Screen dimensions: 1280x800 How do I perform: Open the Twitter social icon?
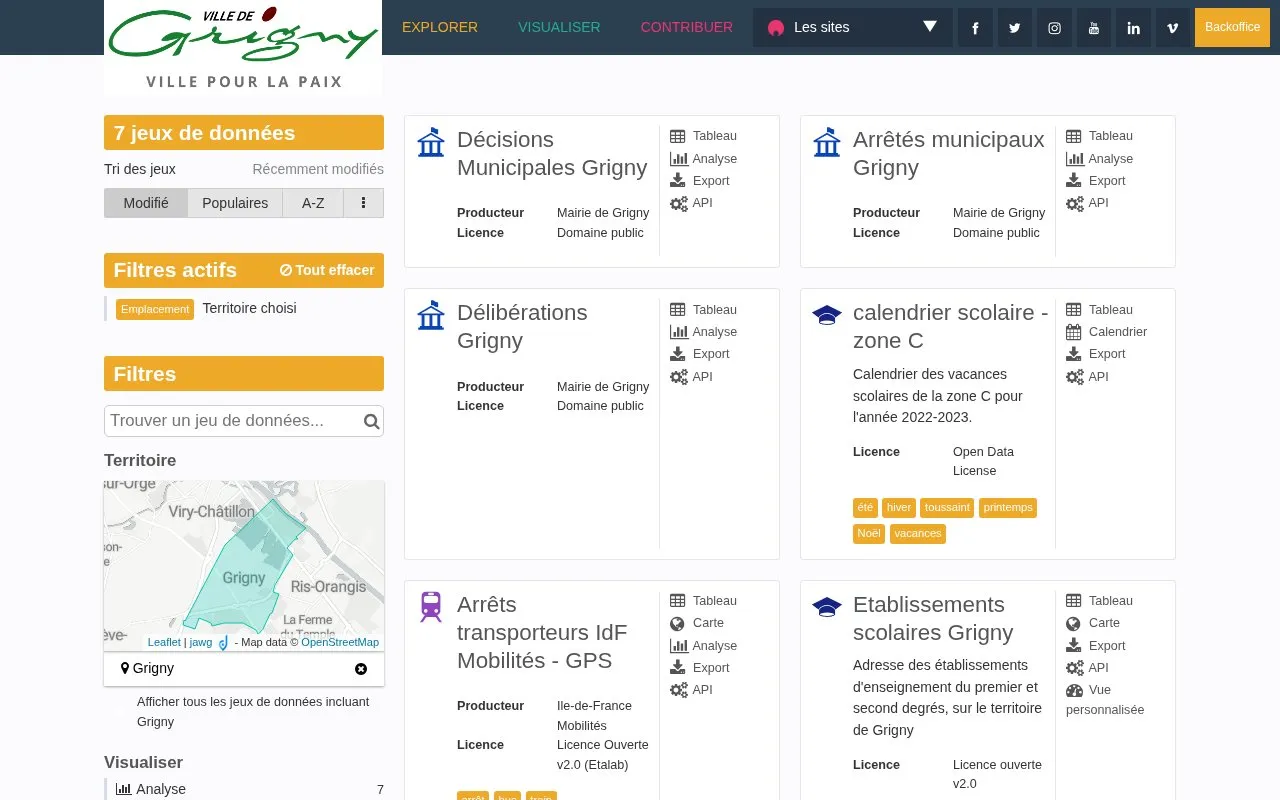(x=1015, y=28)
